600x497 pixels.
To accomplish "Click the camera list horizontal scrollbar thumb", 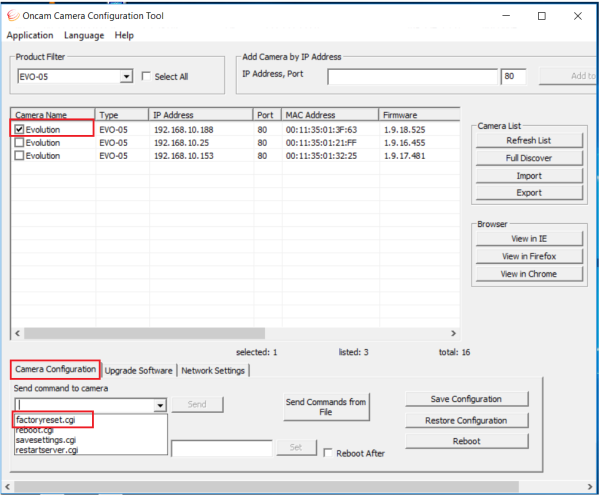I will (145, 333).
